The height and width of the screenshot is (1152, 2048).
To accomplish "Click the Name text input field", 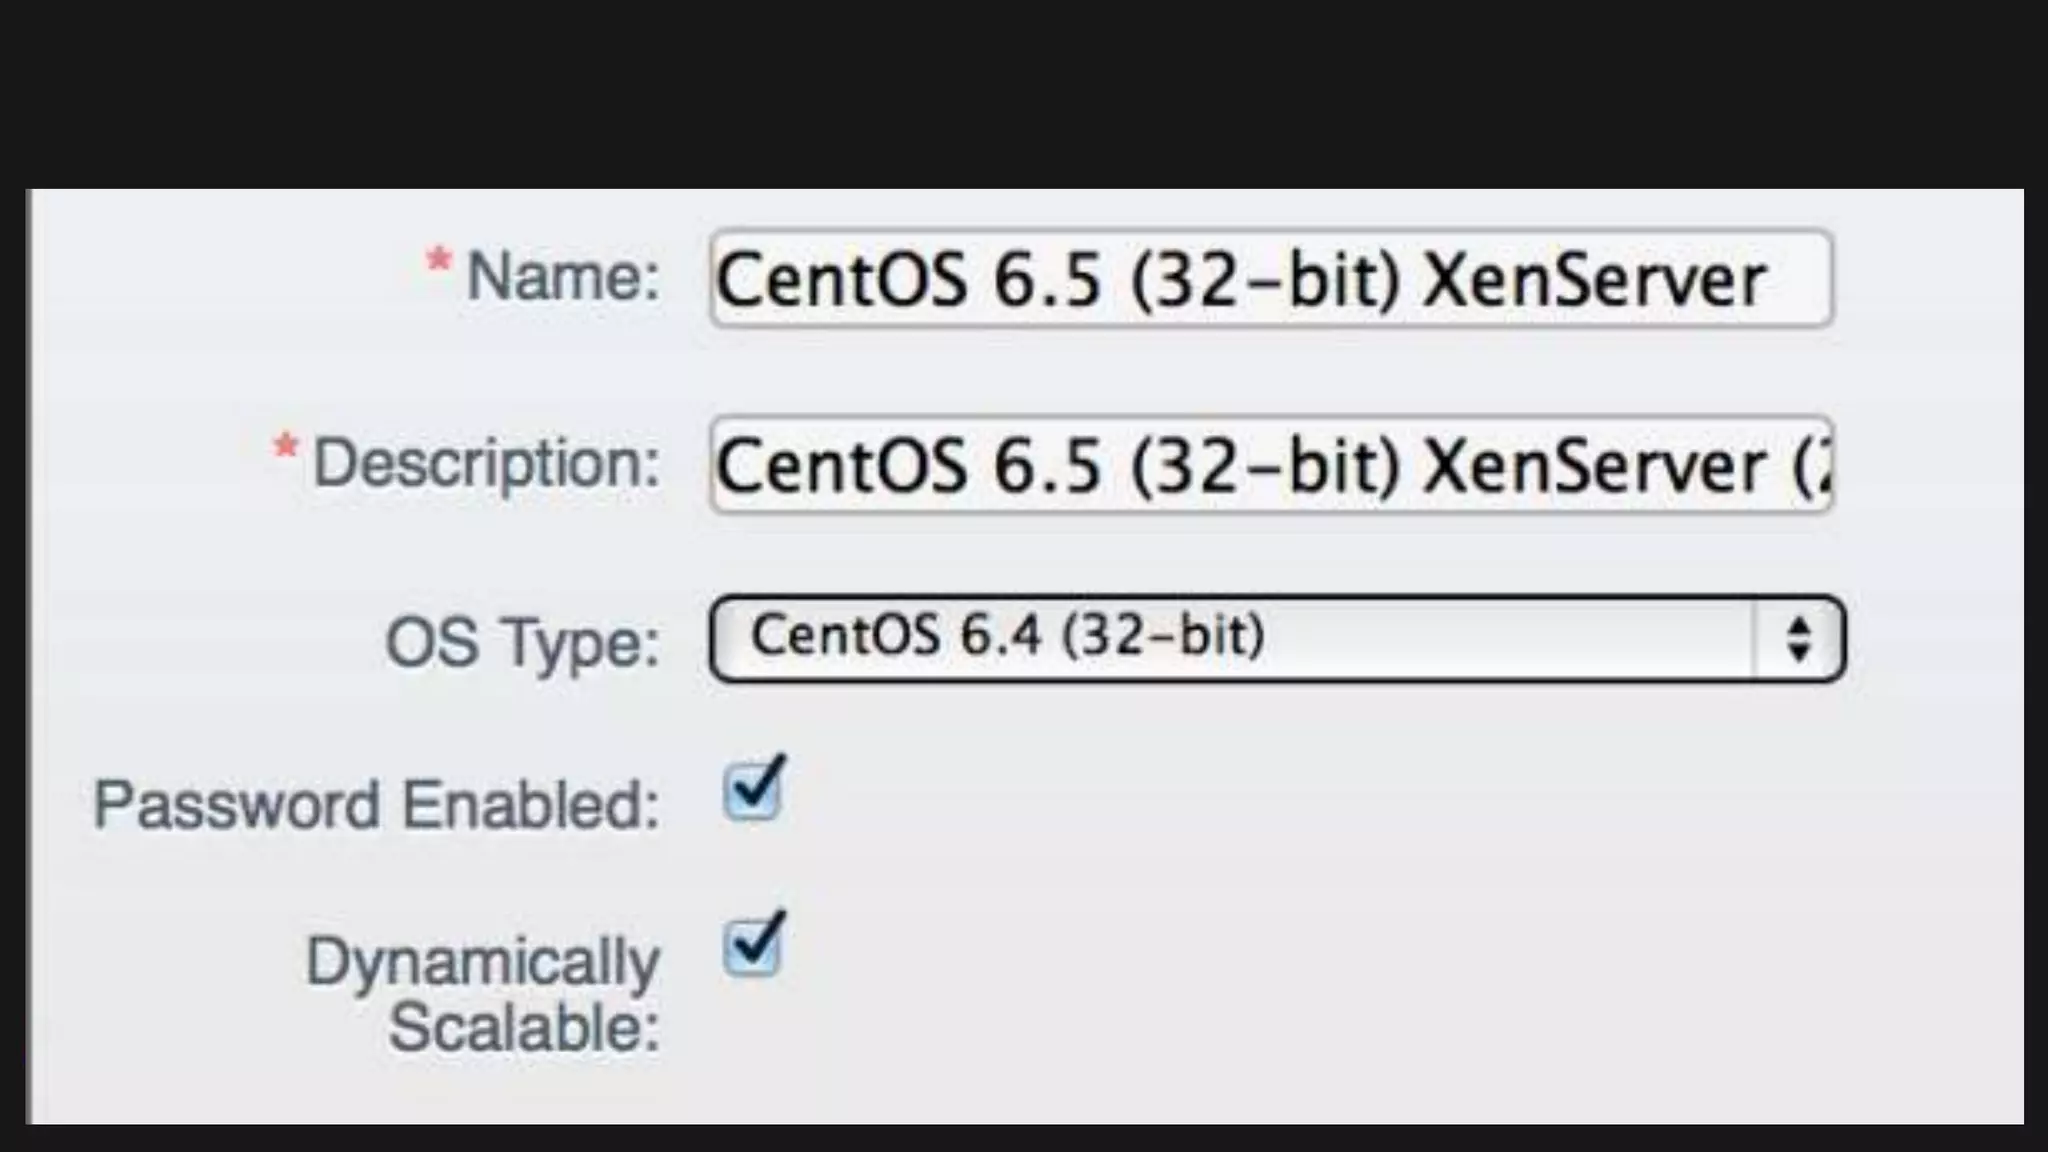I will (x=1270, y=279).
